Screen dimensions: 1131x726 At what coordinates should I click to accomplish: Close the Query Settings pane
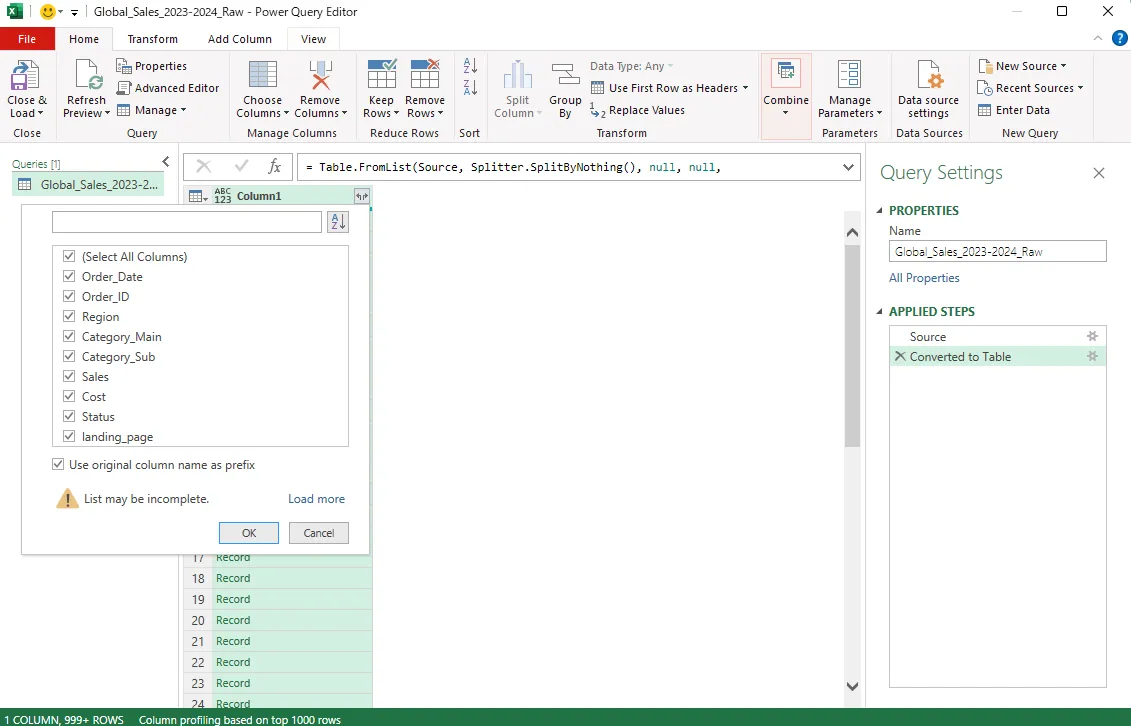1099,173
